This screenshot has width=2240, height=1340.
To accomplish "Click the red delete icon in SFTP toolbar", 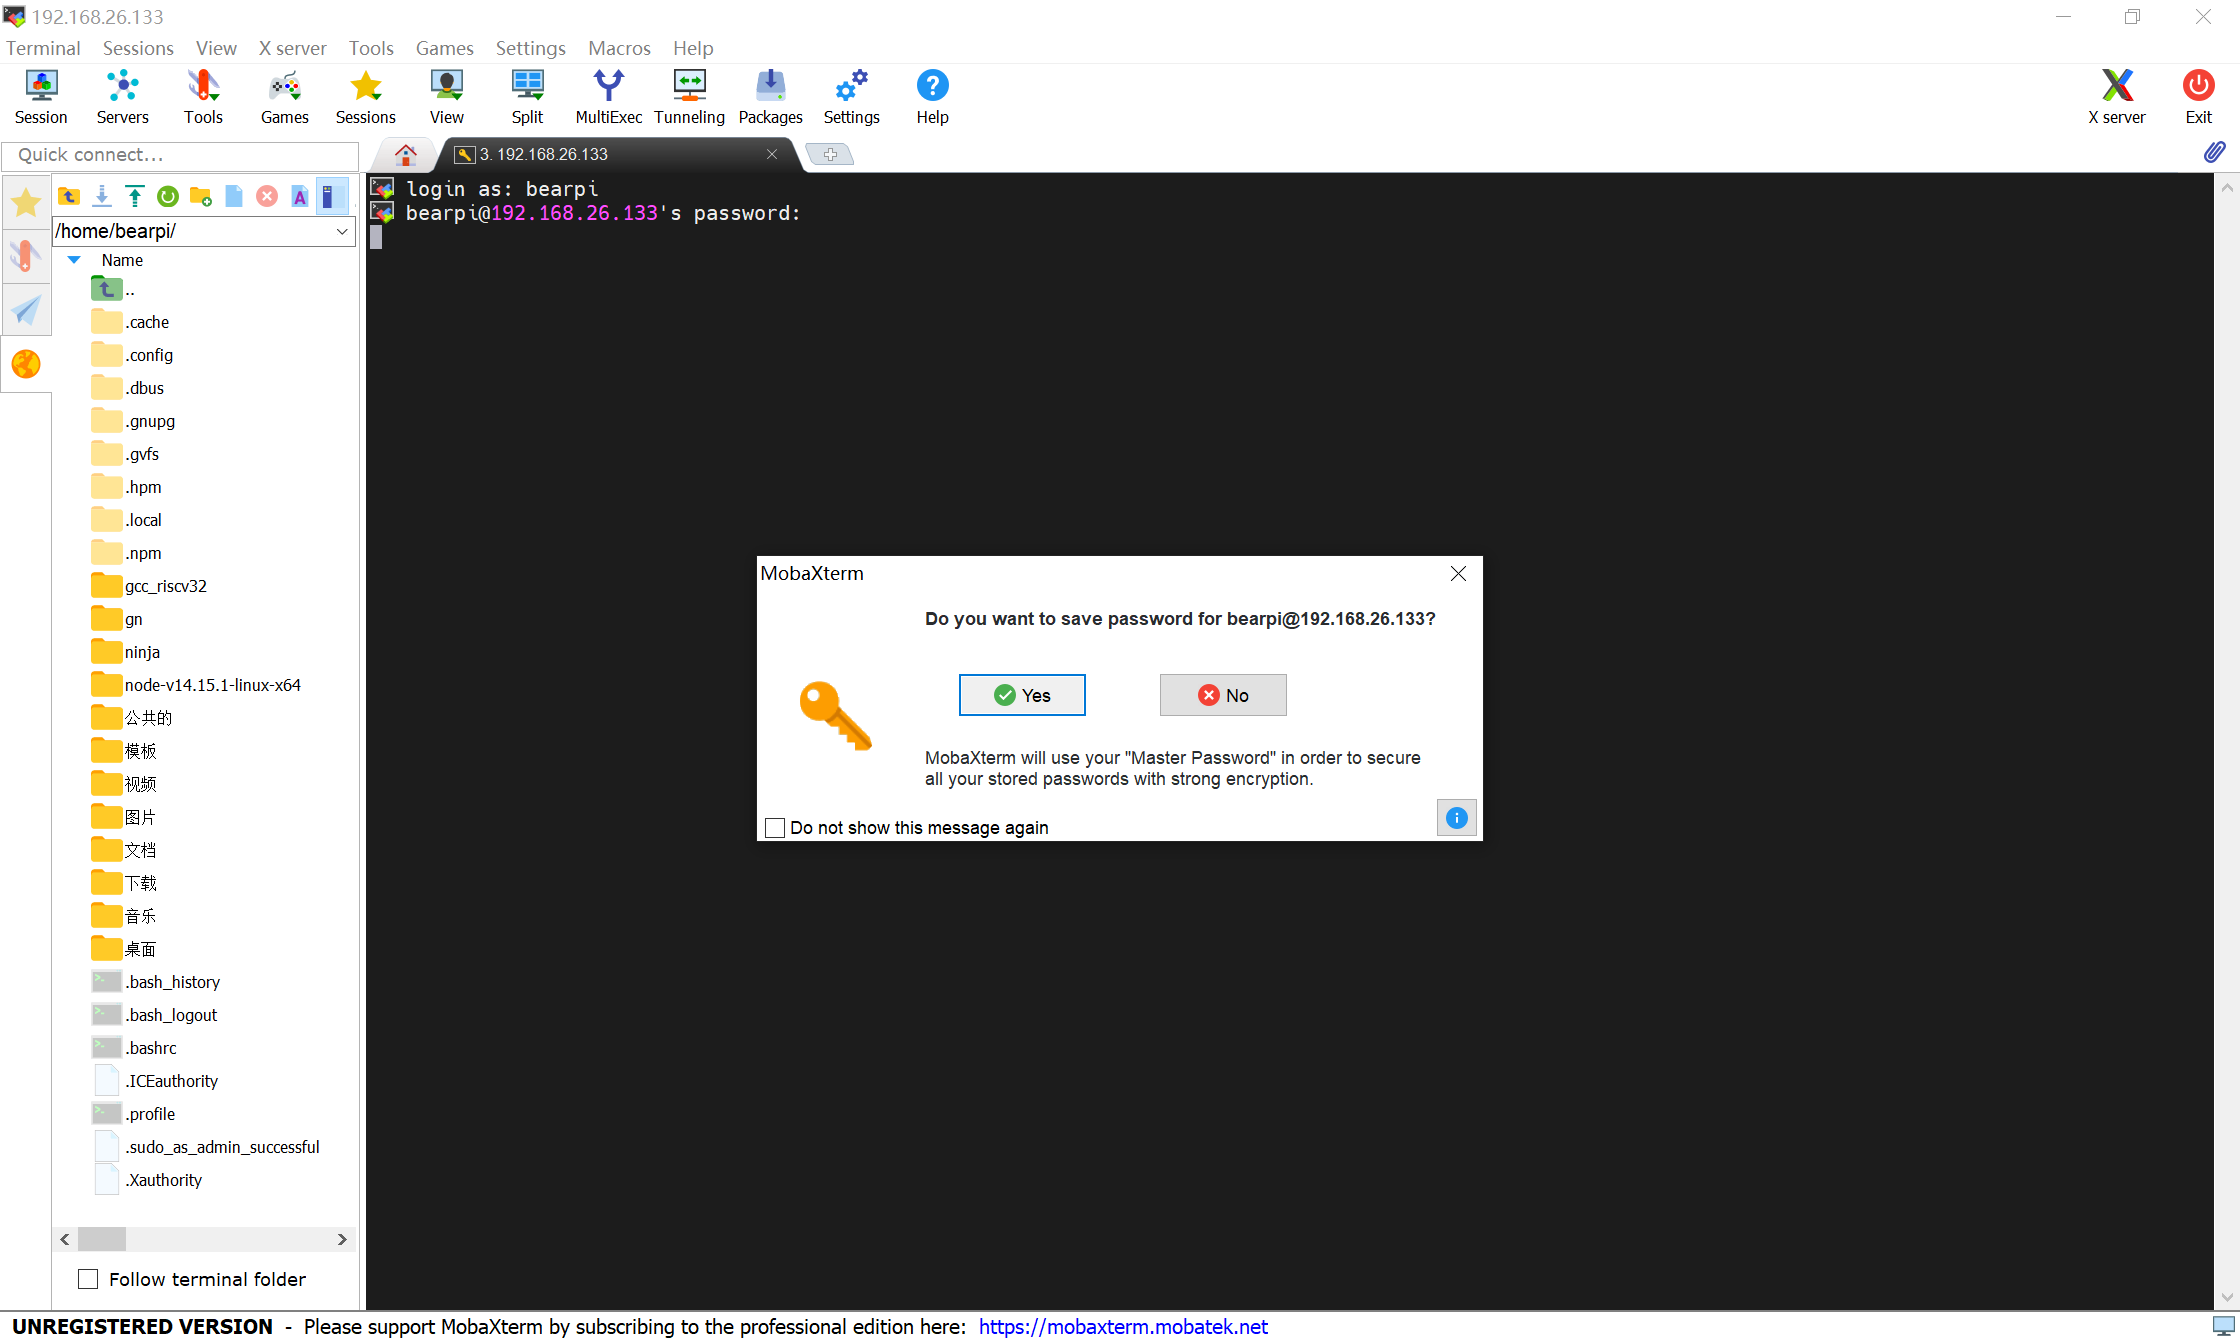I will [x=267, y=196].
